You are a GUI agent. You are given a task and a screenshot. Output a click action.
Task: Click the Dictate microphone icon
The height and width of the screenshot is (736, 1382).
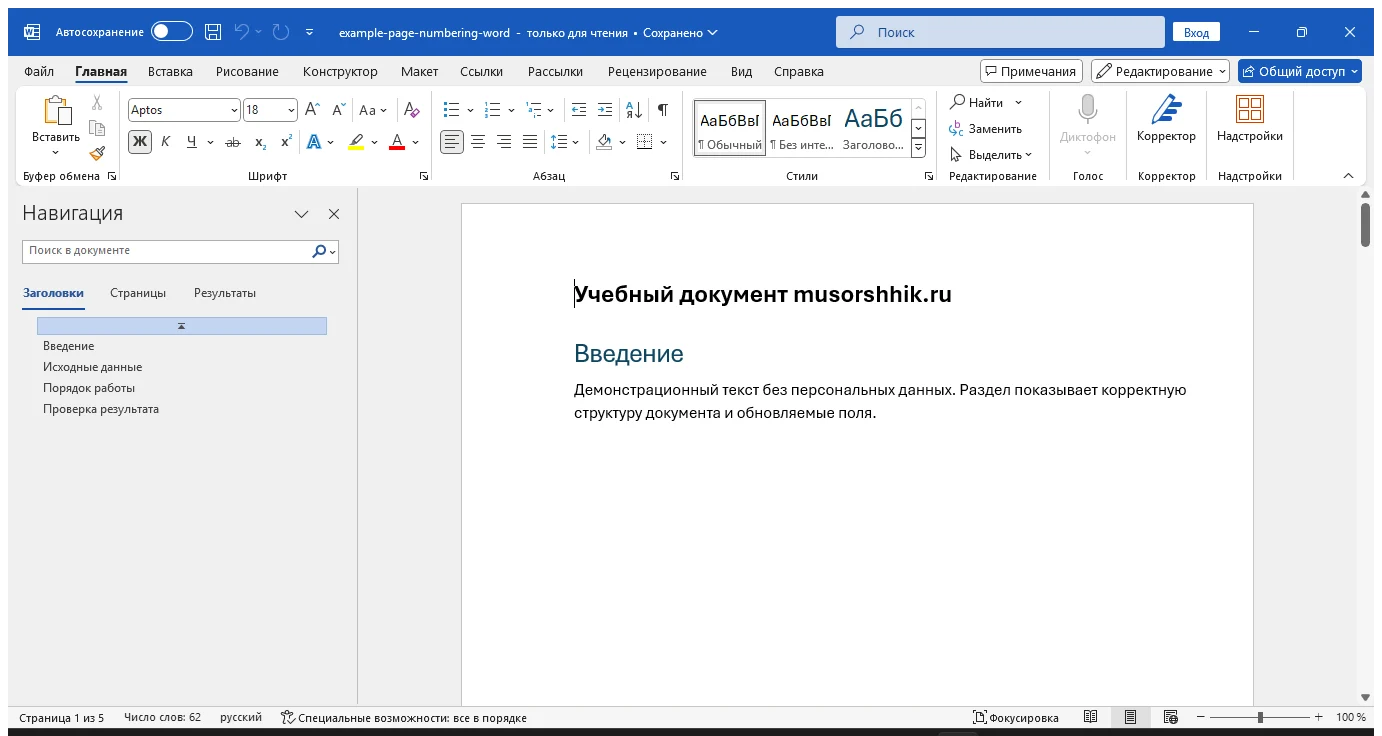click(1088, 110)
